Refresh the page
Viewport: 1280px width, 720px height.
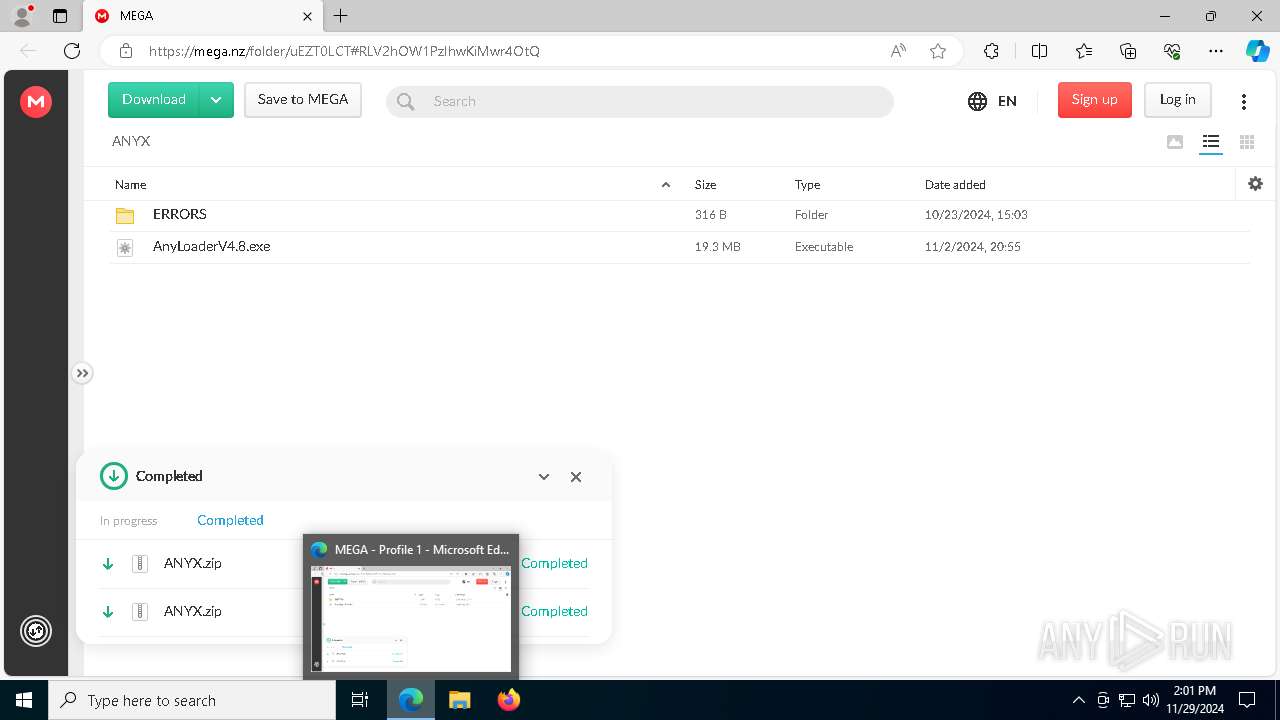pos(72,51)
